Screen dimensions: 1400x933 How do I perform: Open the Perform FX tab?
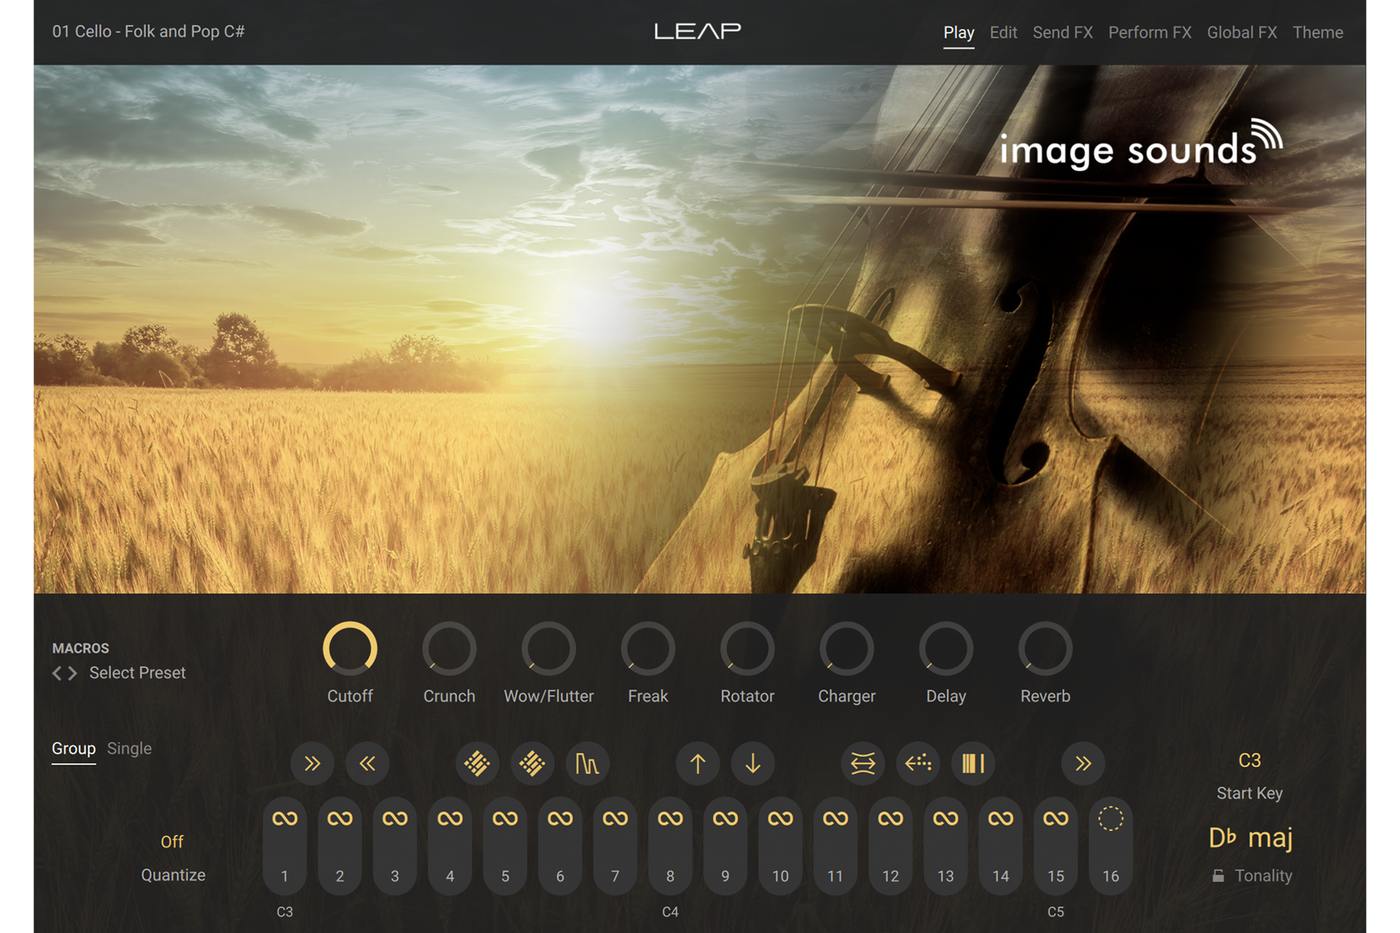(x=1149, y=32)
